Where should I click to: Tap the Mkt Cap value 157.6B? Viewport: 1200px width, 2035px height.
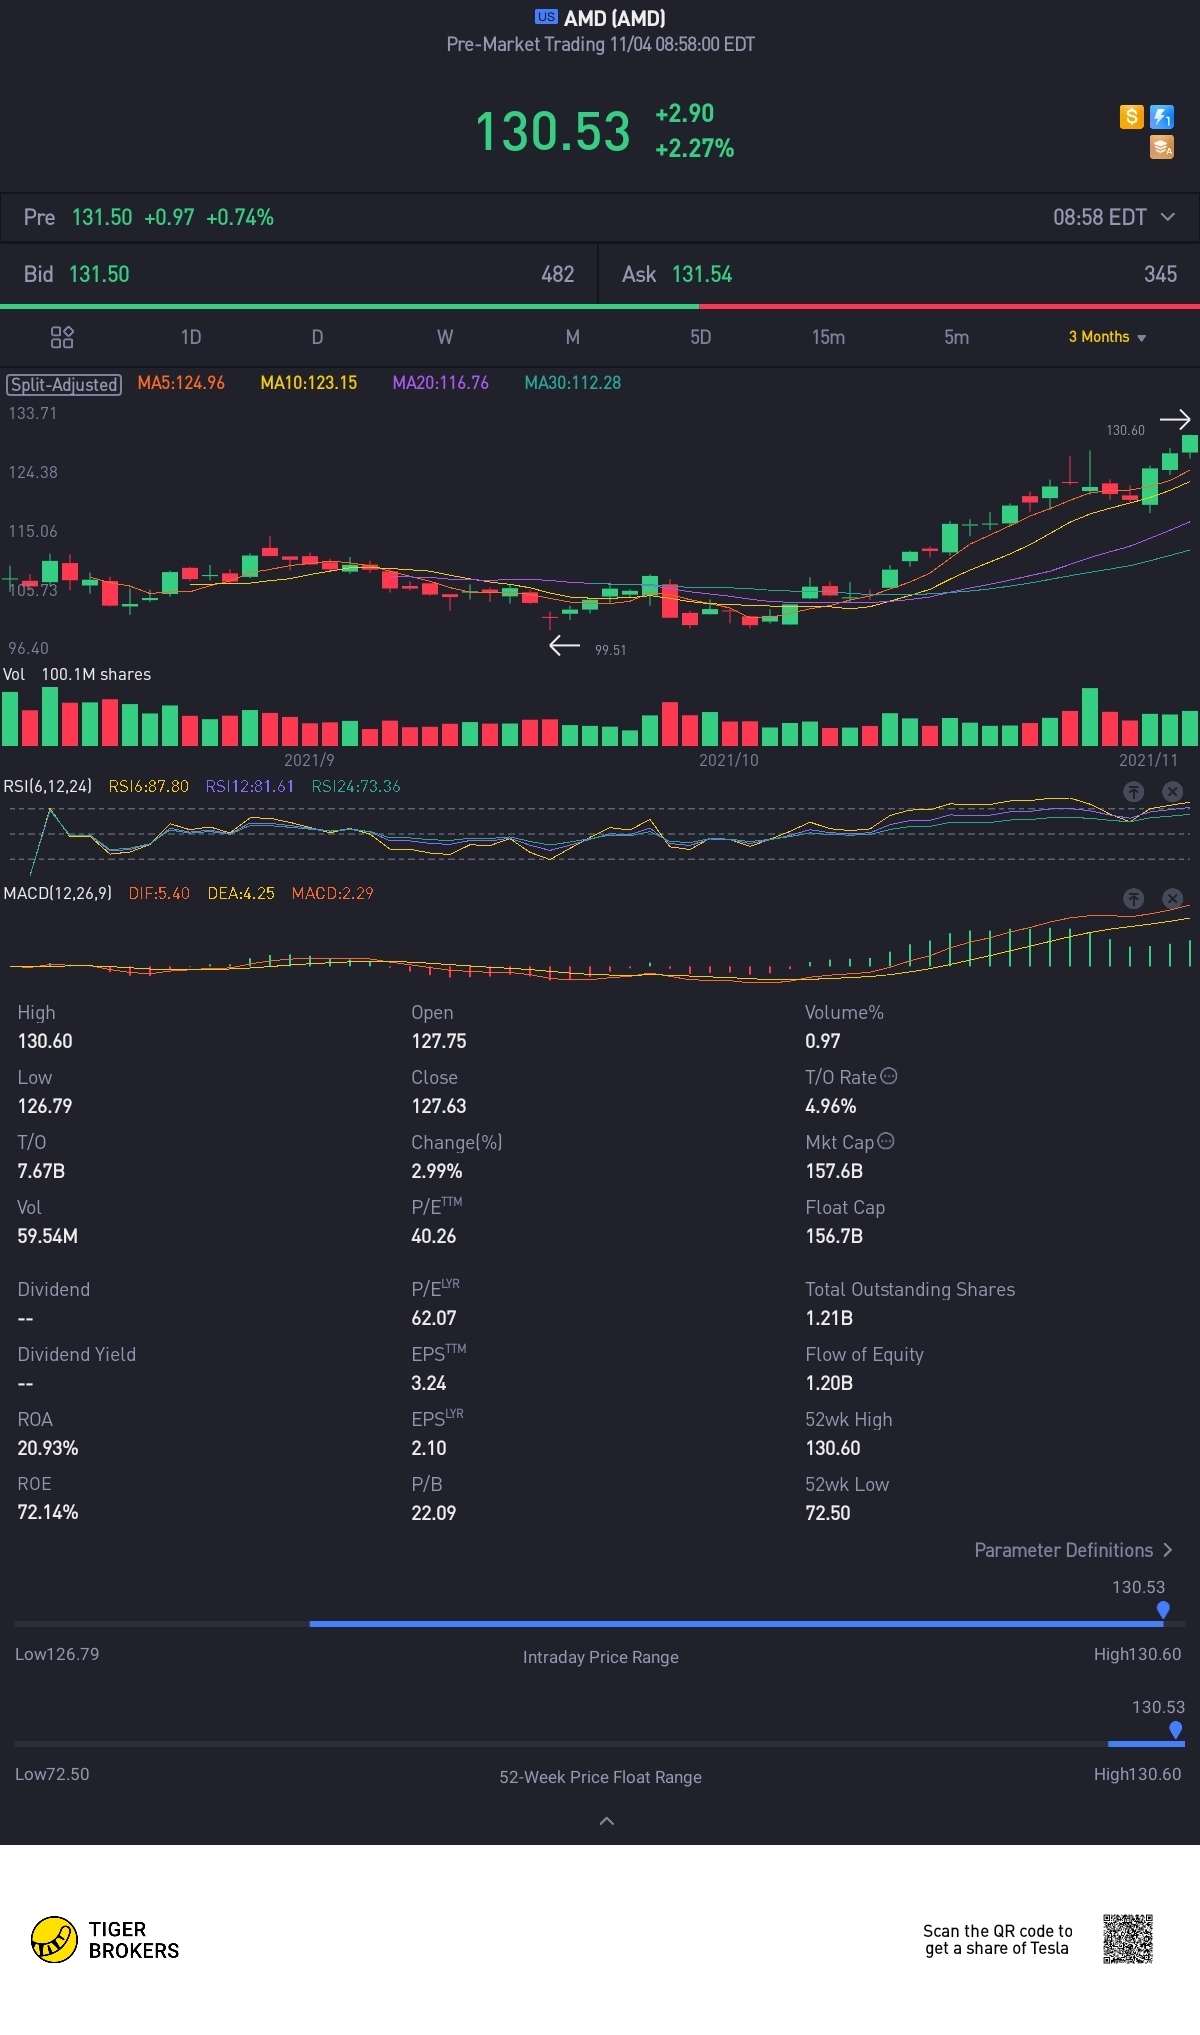coord(834,1171)
